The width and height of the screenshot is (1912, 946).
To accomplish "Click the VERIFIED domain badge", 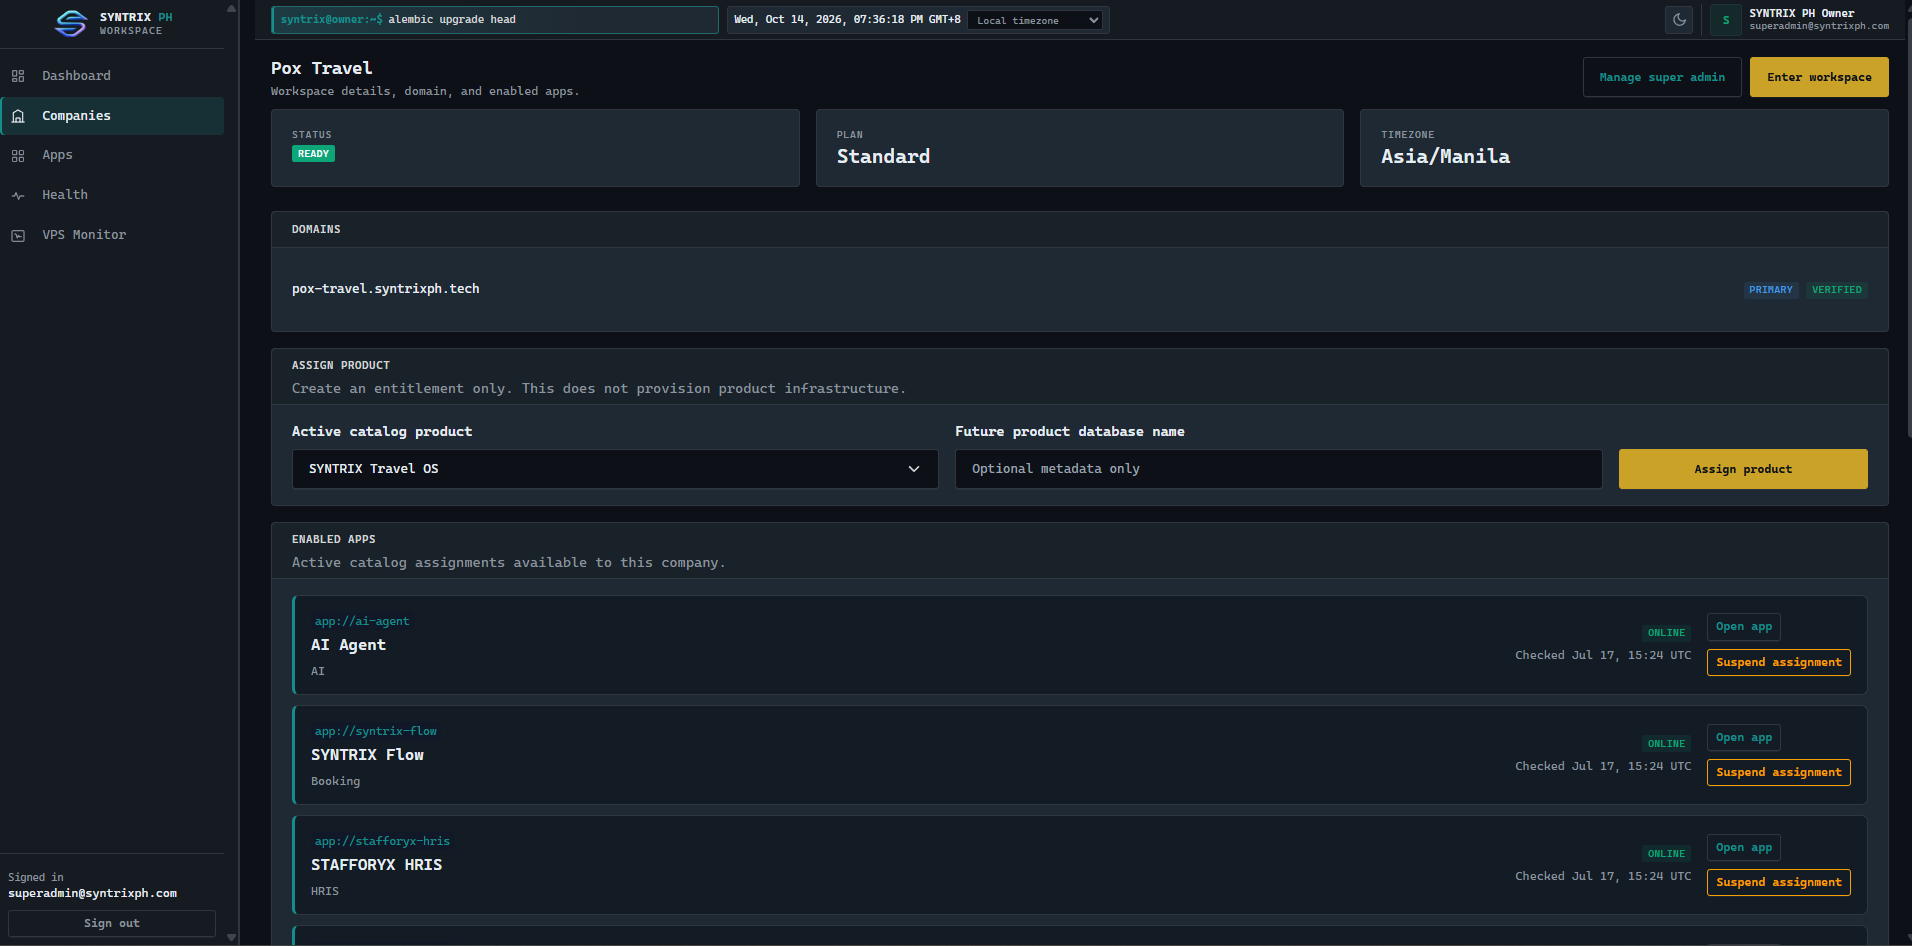I will pos(1837,290).
